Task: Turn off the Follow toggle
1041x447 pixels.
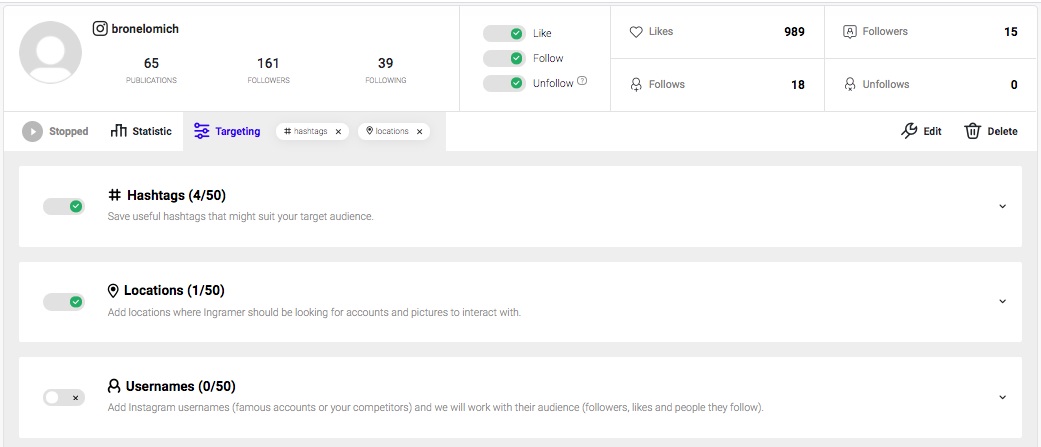Action: pyautogui.click(x=504, y=58)
